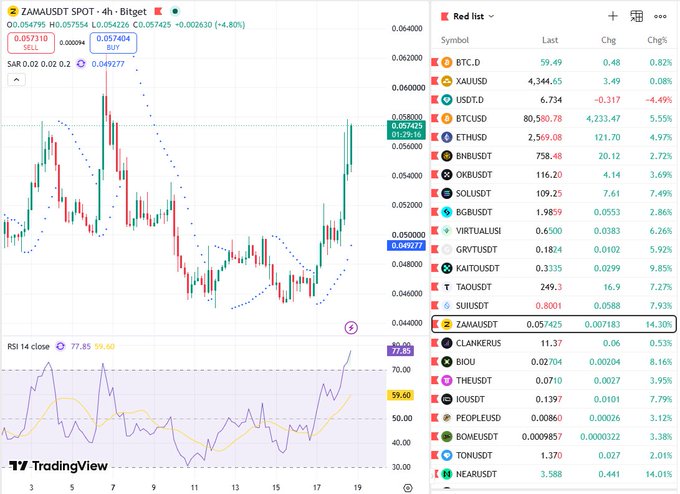Screen dimensions: 680x494
Task: Click the red flag on SOLUSDT row
Action: [435, 193]
